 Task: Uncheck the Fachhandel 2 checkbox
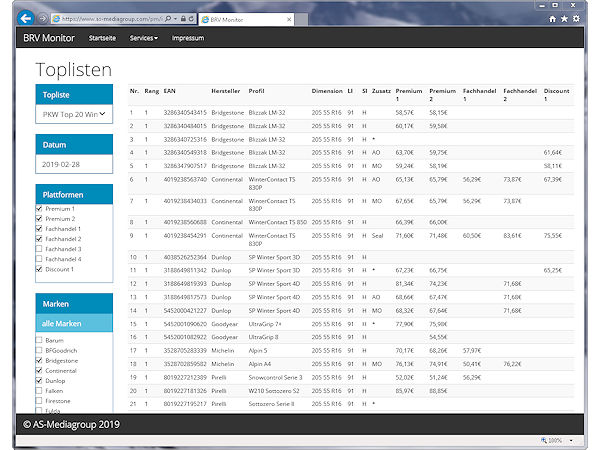click(x=39, y=239)
